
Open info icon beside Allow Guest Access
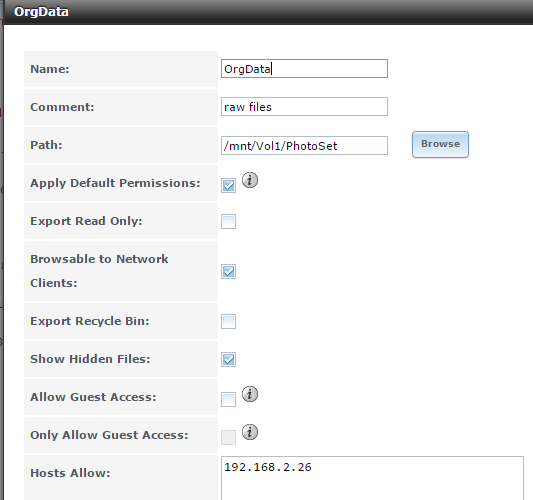(250, 394)
